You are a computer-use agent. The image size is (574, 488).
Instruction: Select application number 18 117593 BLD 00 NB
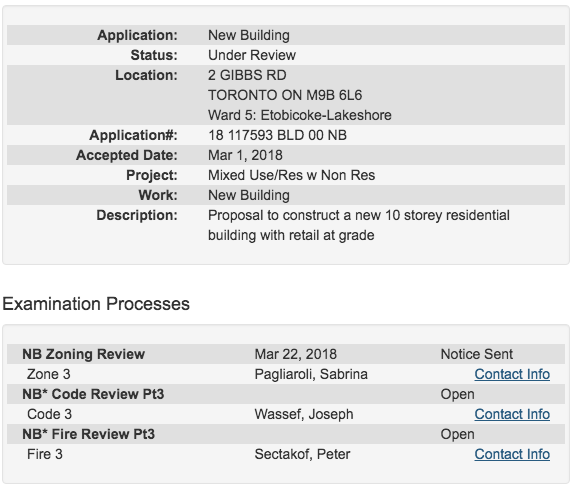(x=277, y=135)
